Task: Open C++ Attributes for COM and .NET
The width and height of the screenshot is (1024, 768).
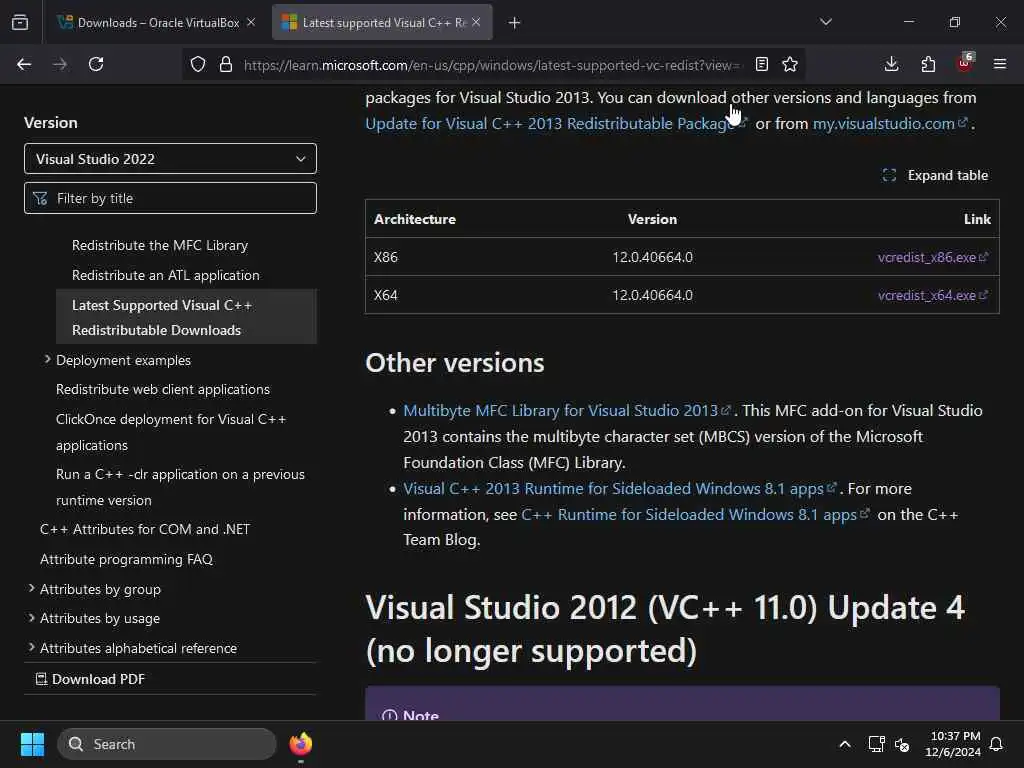Action: [x=145, y=529]
